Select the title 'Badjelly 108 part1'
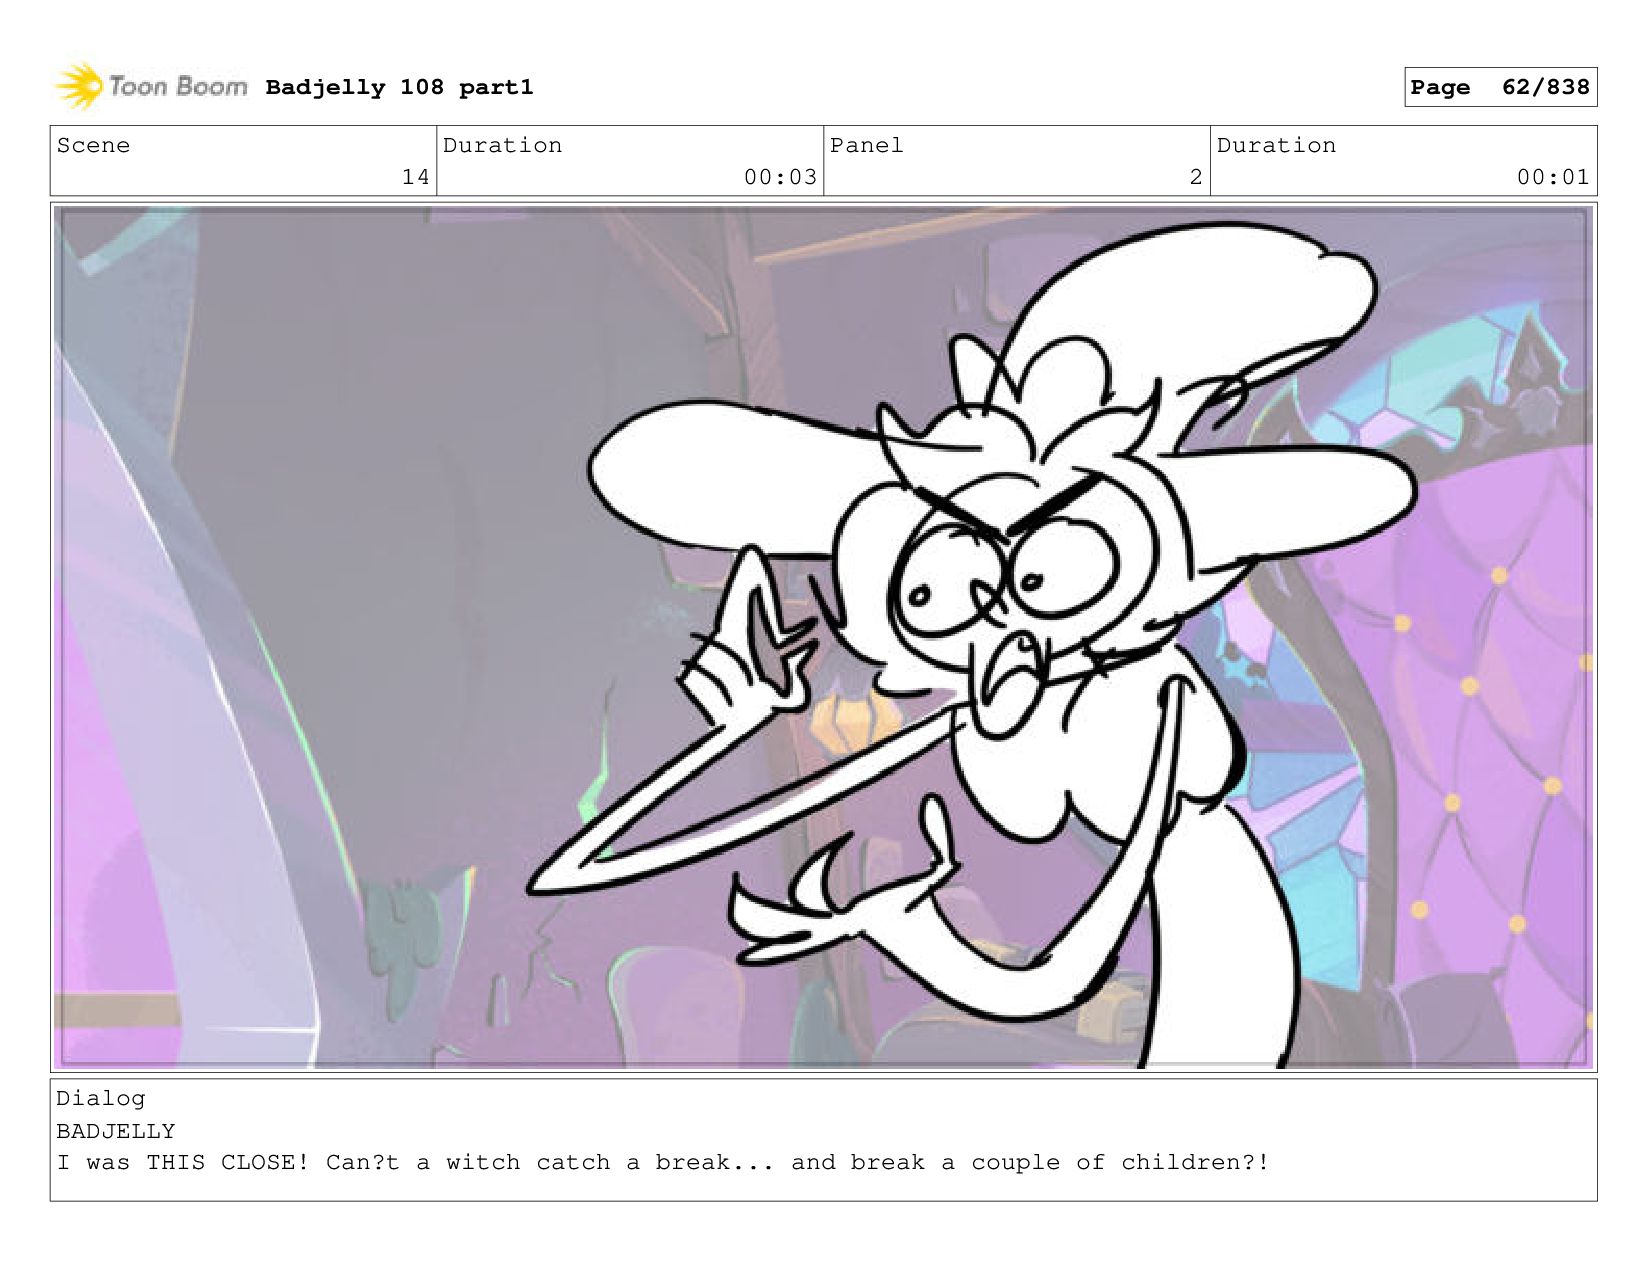 (399, 87)
